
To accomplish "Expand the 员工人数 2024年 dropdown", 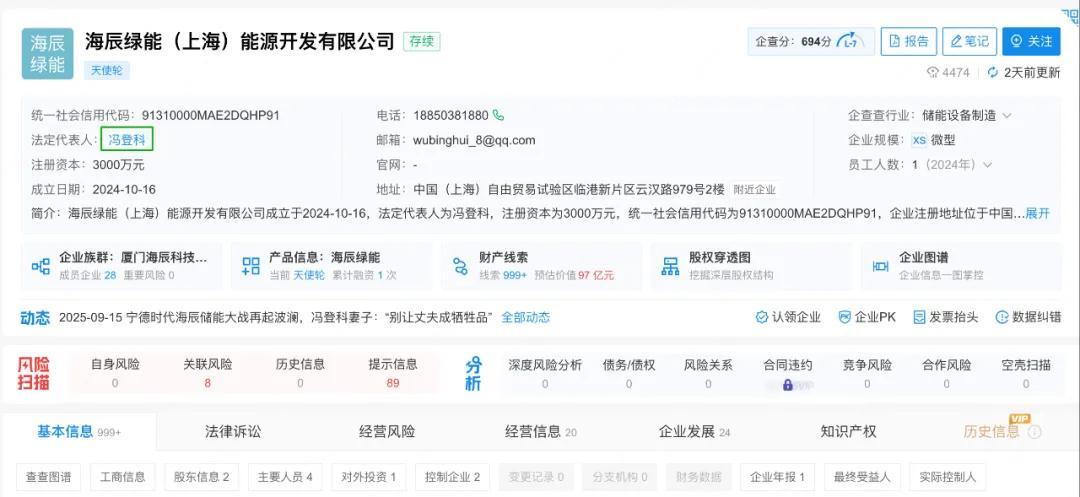I will tap(988, 165).
